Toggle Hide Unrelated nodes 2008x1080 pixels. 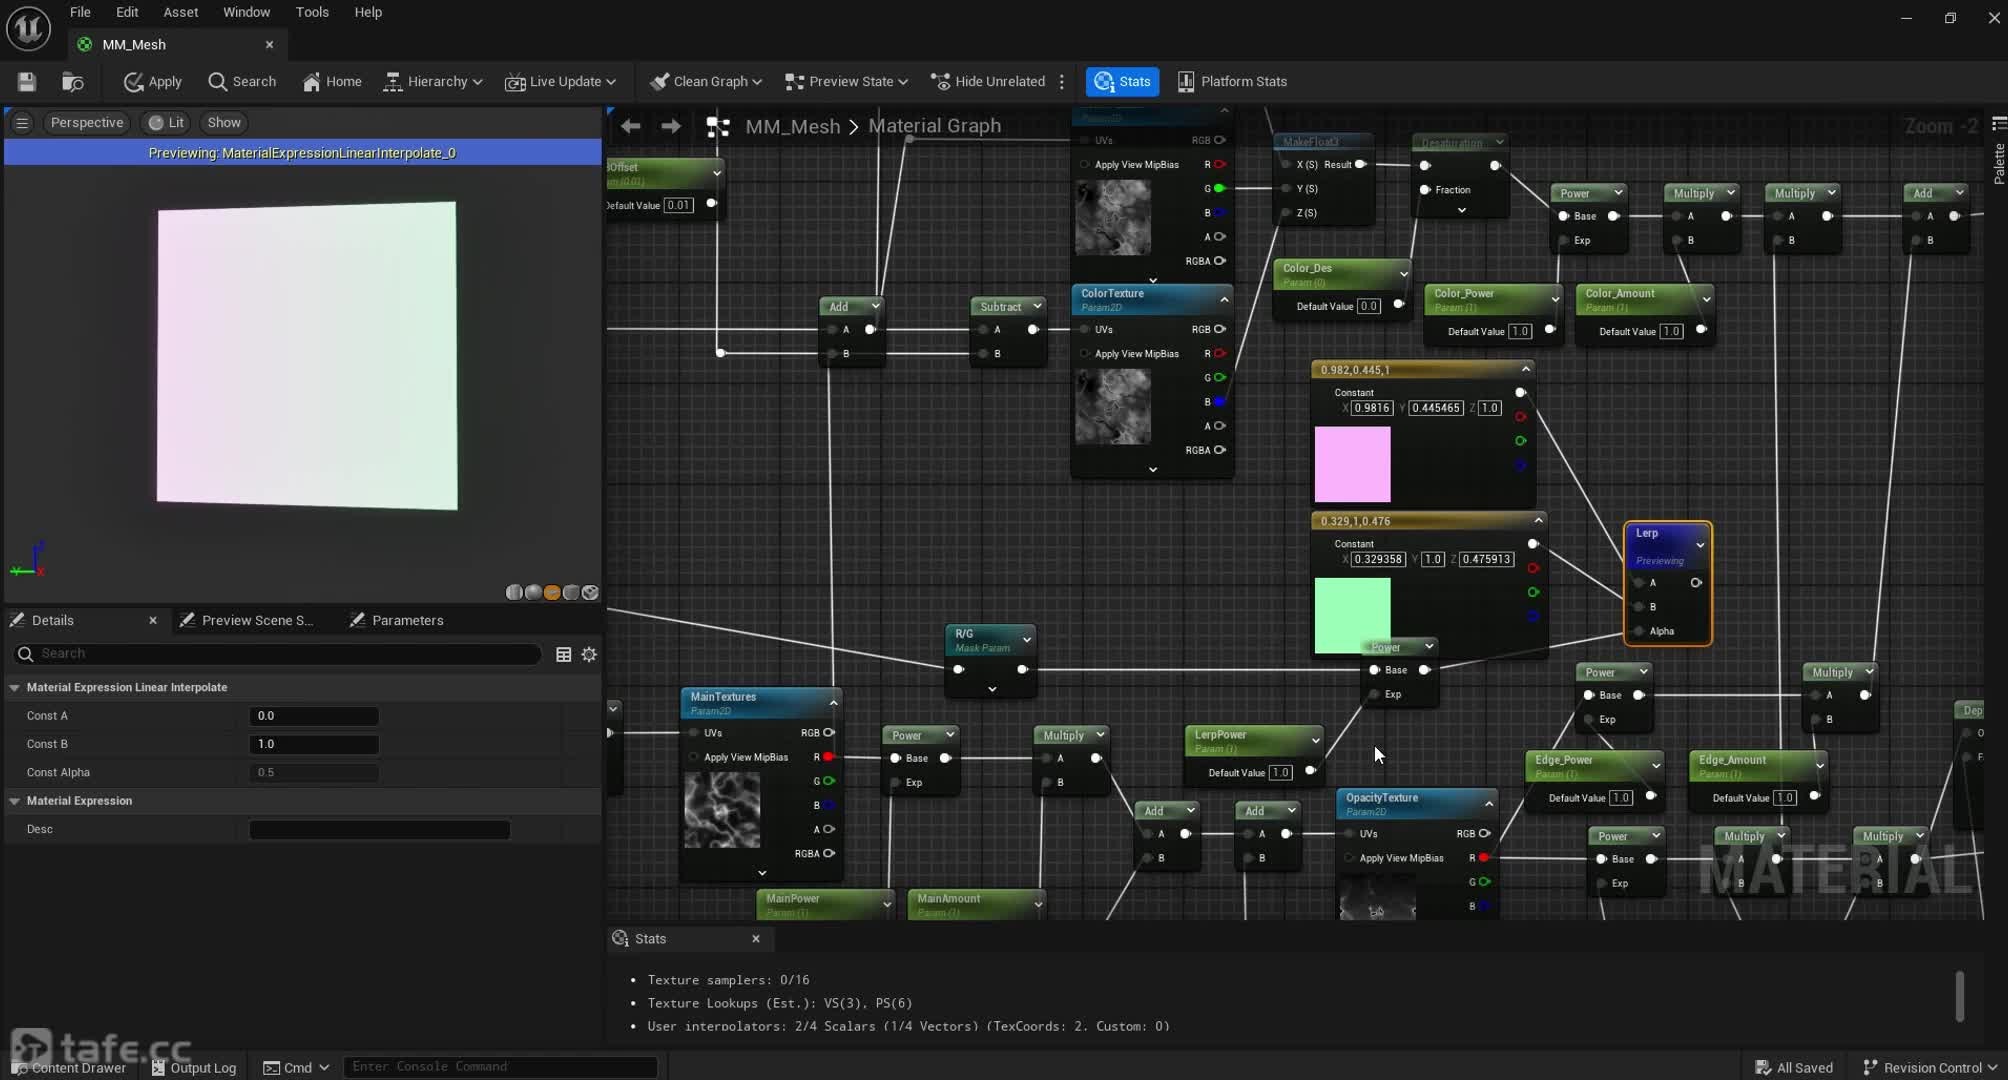(x=988, y=82)
